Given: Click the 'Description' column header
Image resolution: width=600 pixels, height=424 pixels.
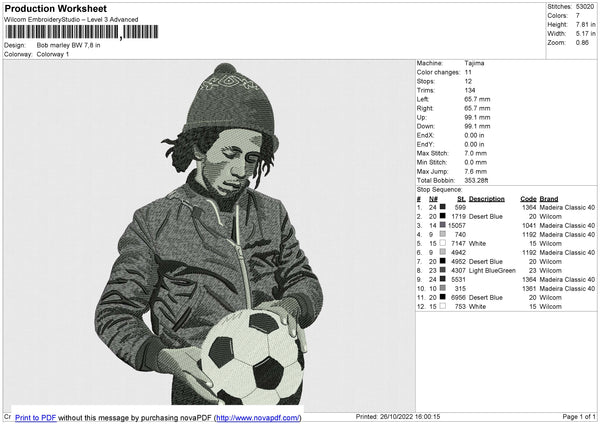Looking at the screenshot, I should point(487,199).
